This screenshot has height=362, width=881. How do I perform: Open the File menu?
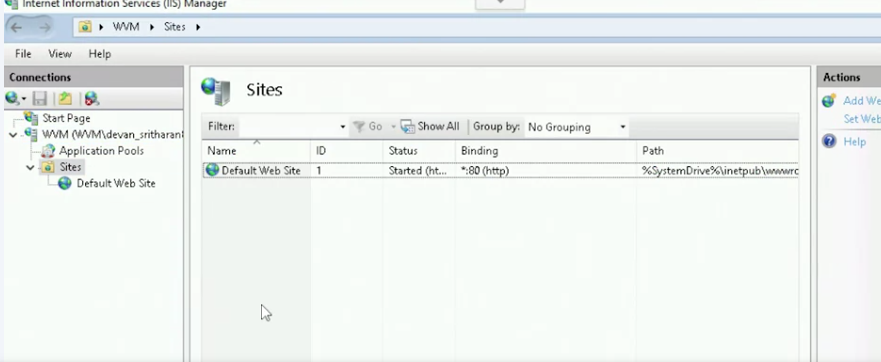[x=23, y=54]
